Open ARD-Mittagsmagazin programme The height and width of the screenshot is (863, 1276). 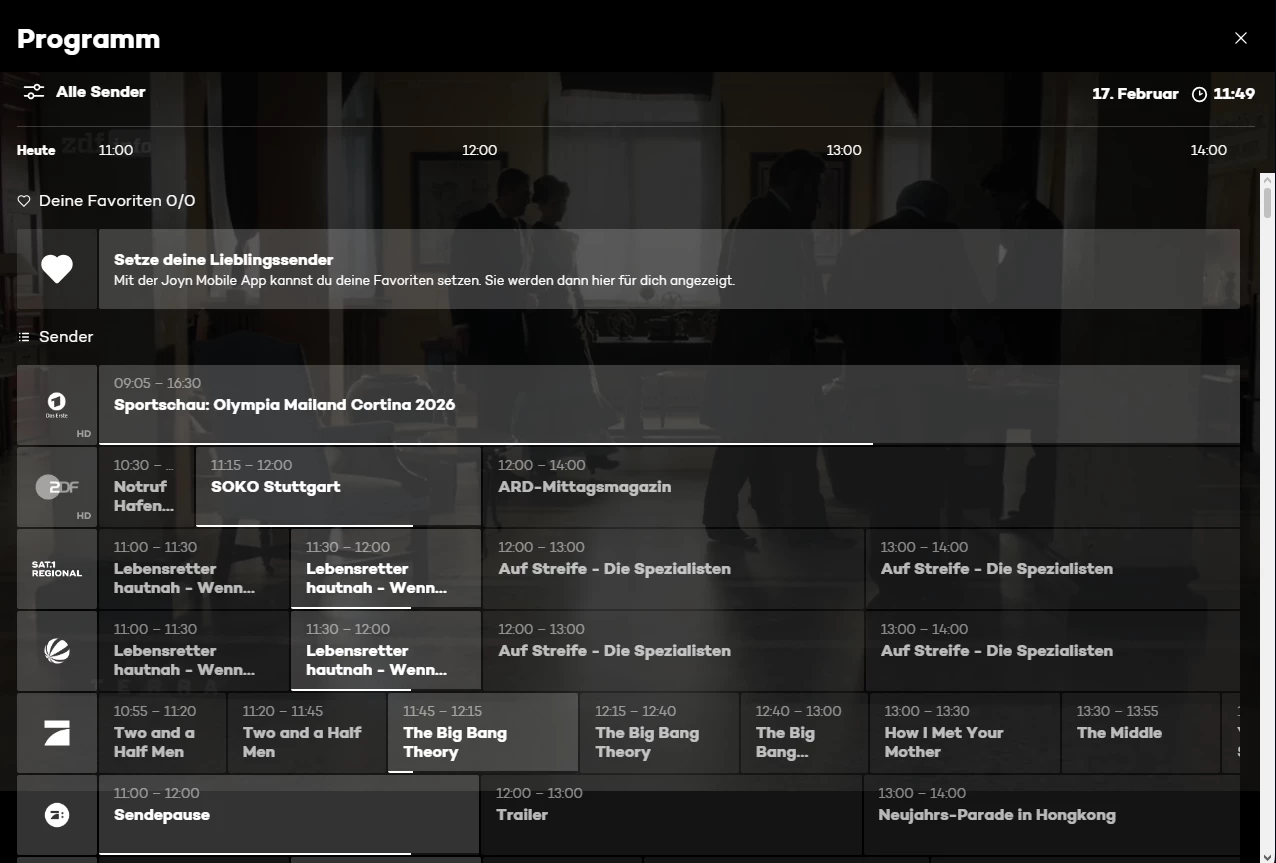point(861,487)
